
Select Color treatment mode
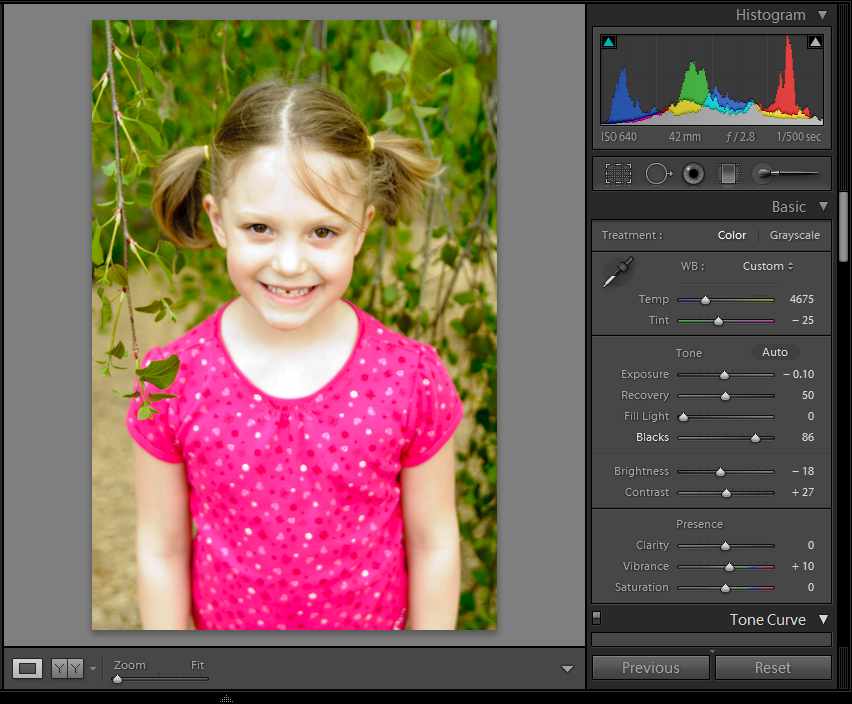731,235
